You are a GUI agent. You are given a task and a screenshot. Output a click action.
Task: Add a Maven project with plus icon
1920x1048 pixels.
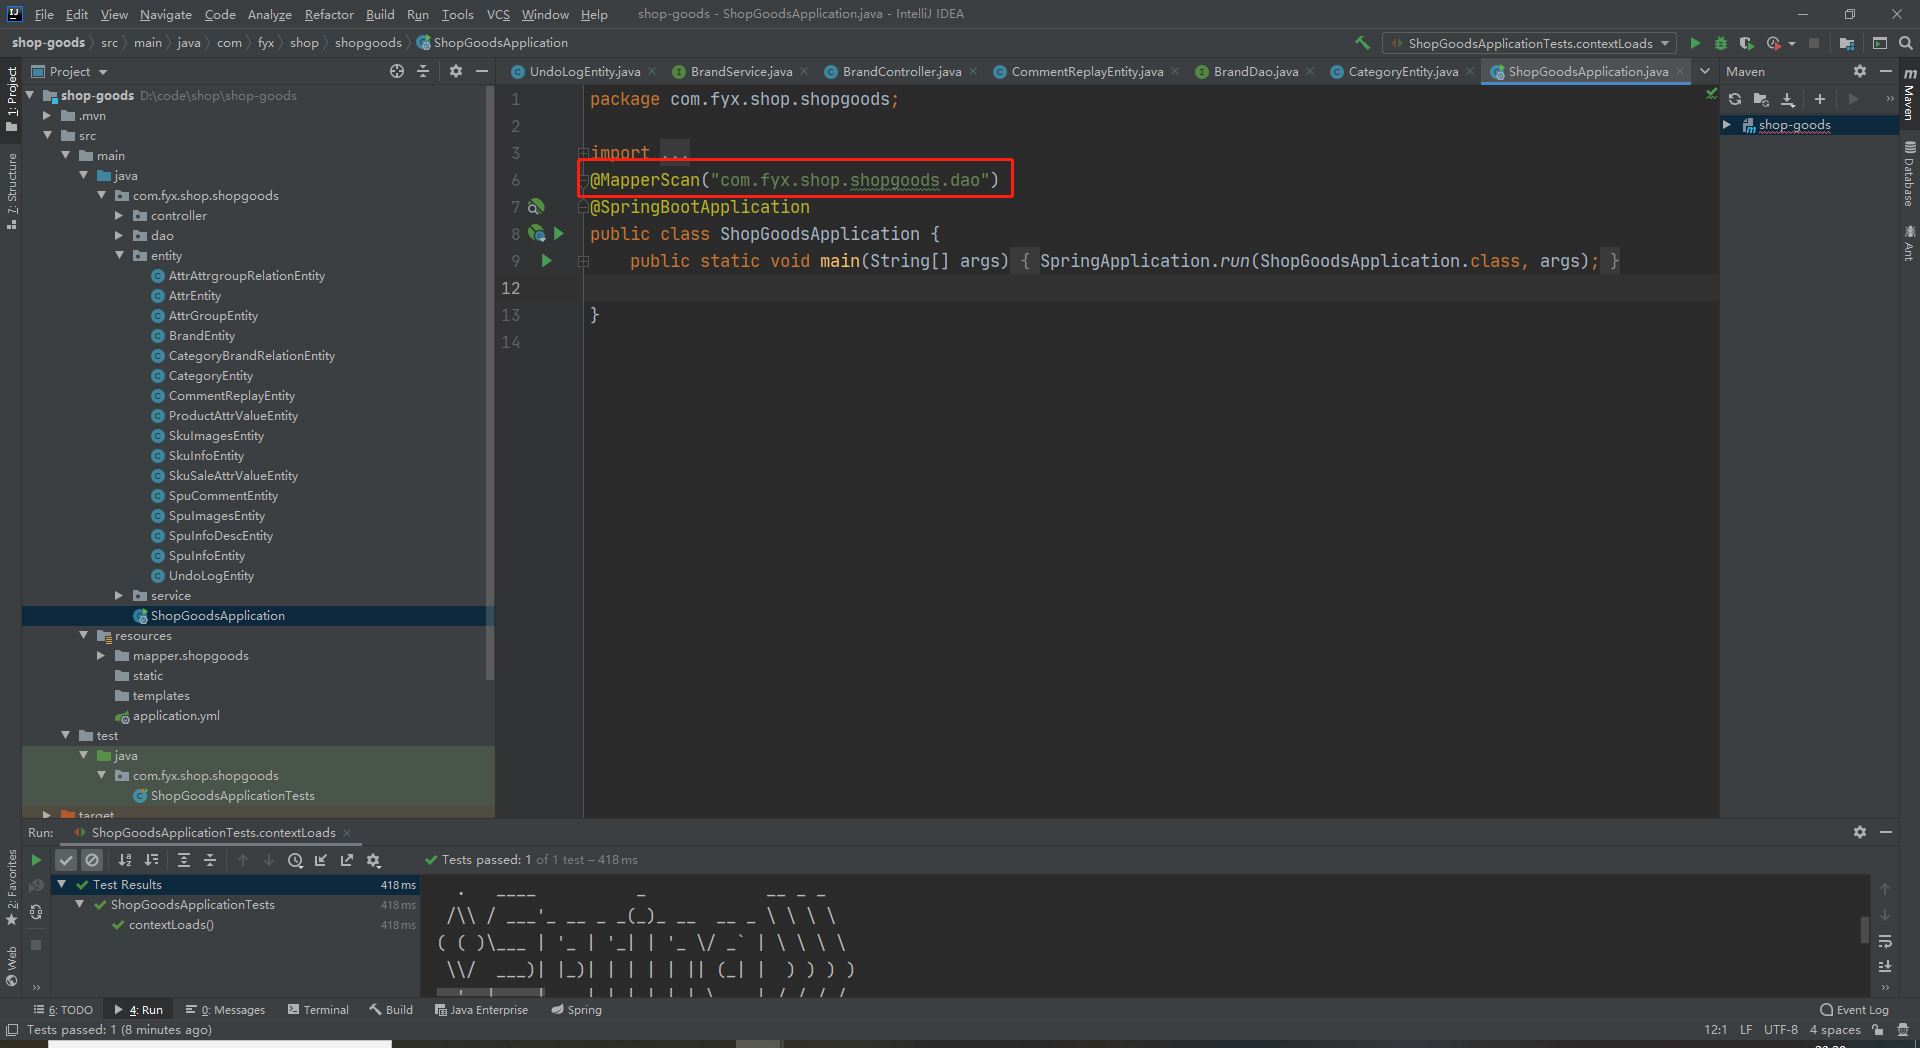[1820, 99]
